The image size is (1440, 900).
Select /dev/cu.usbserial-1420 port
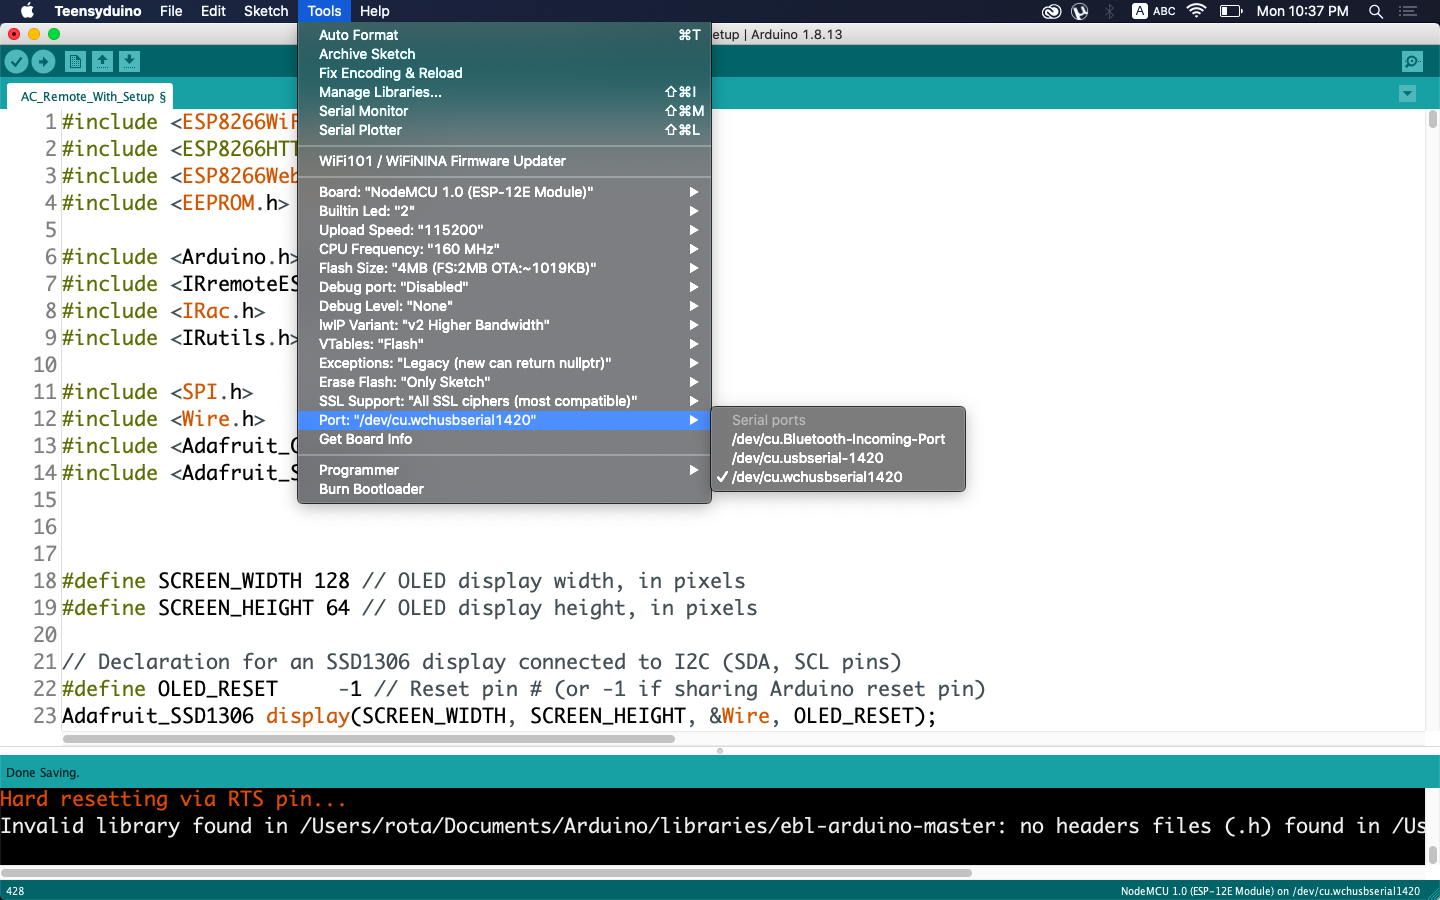838,458
